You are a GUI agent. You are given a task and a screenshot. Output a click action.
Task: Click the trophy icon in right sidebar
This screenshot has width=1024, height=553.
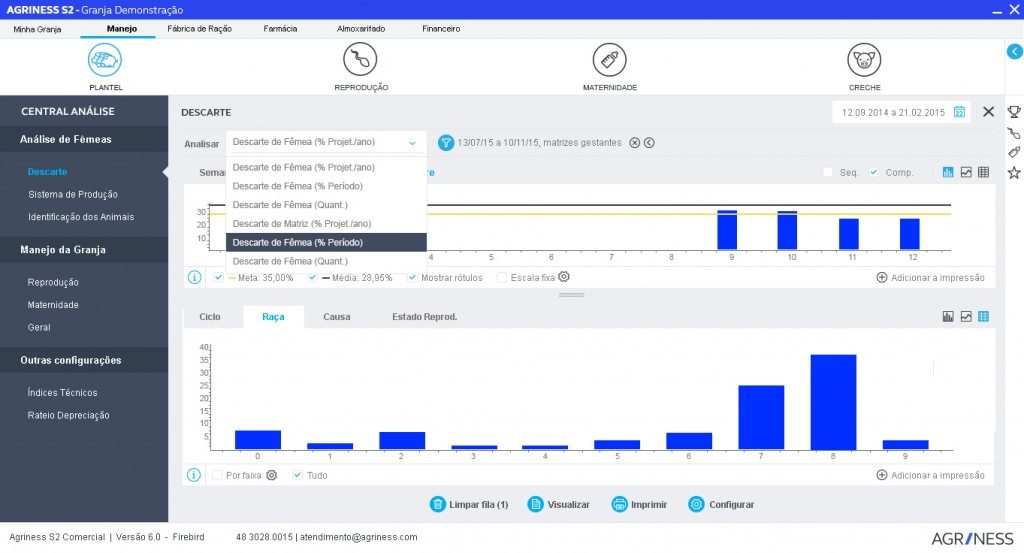(x=1013, y=112)
